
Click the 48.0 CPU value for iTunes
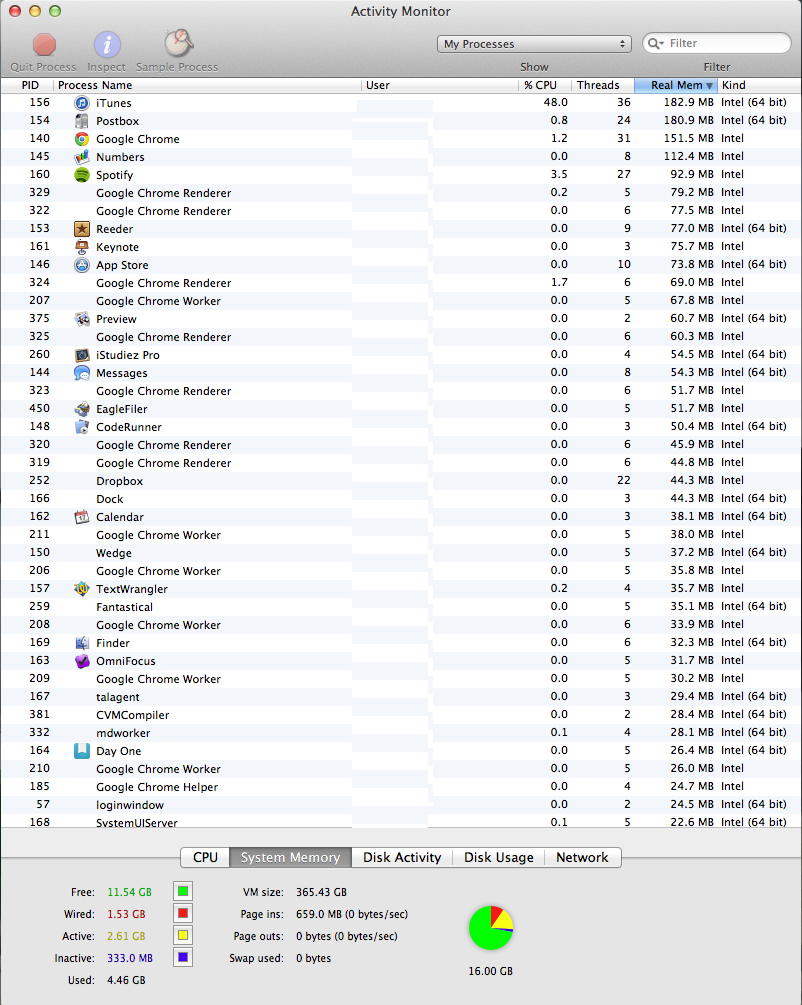pos(555,103)
